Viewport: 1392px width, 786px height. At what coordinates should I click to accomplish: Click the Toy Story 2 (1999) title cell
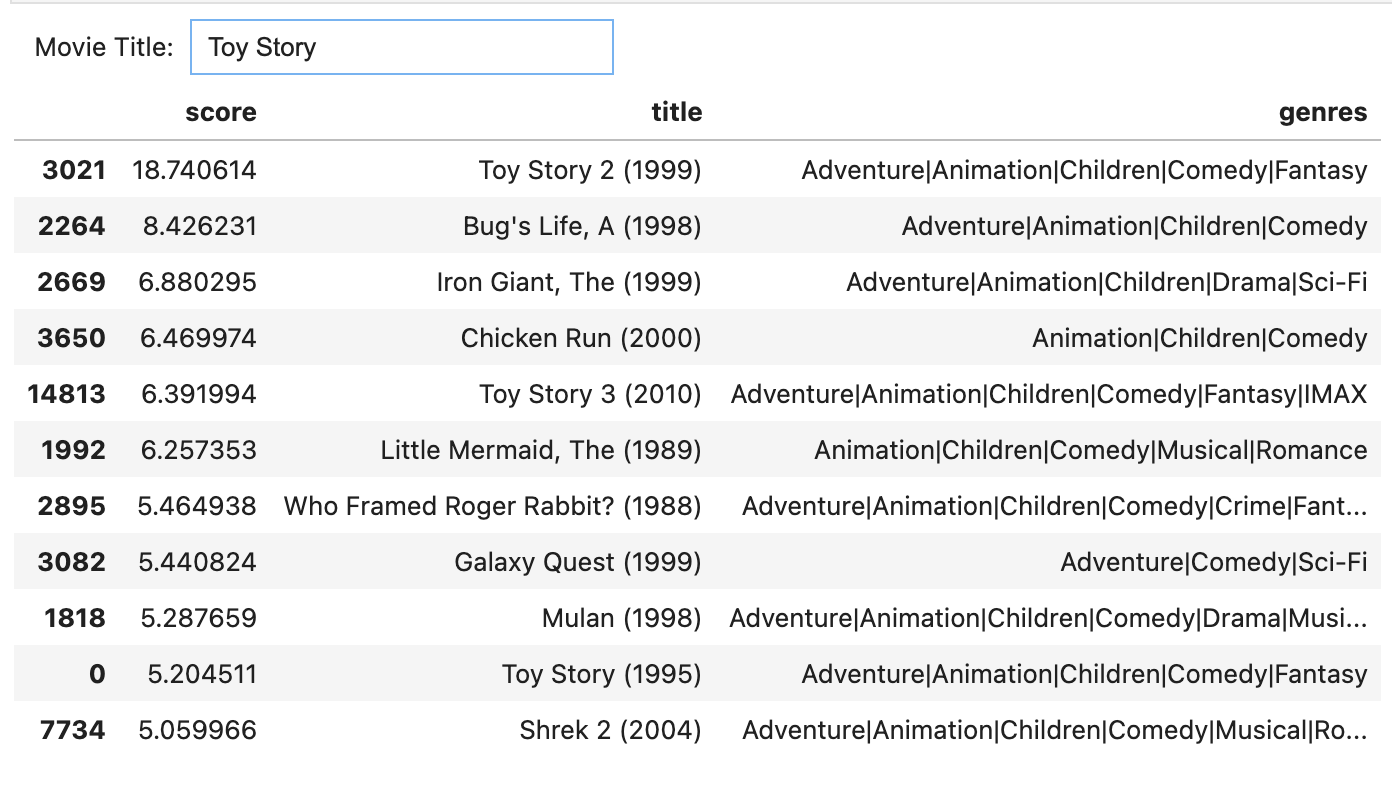pyautogui.click(x=590, y=170)
